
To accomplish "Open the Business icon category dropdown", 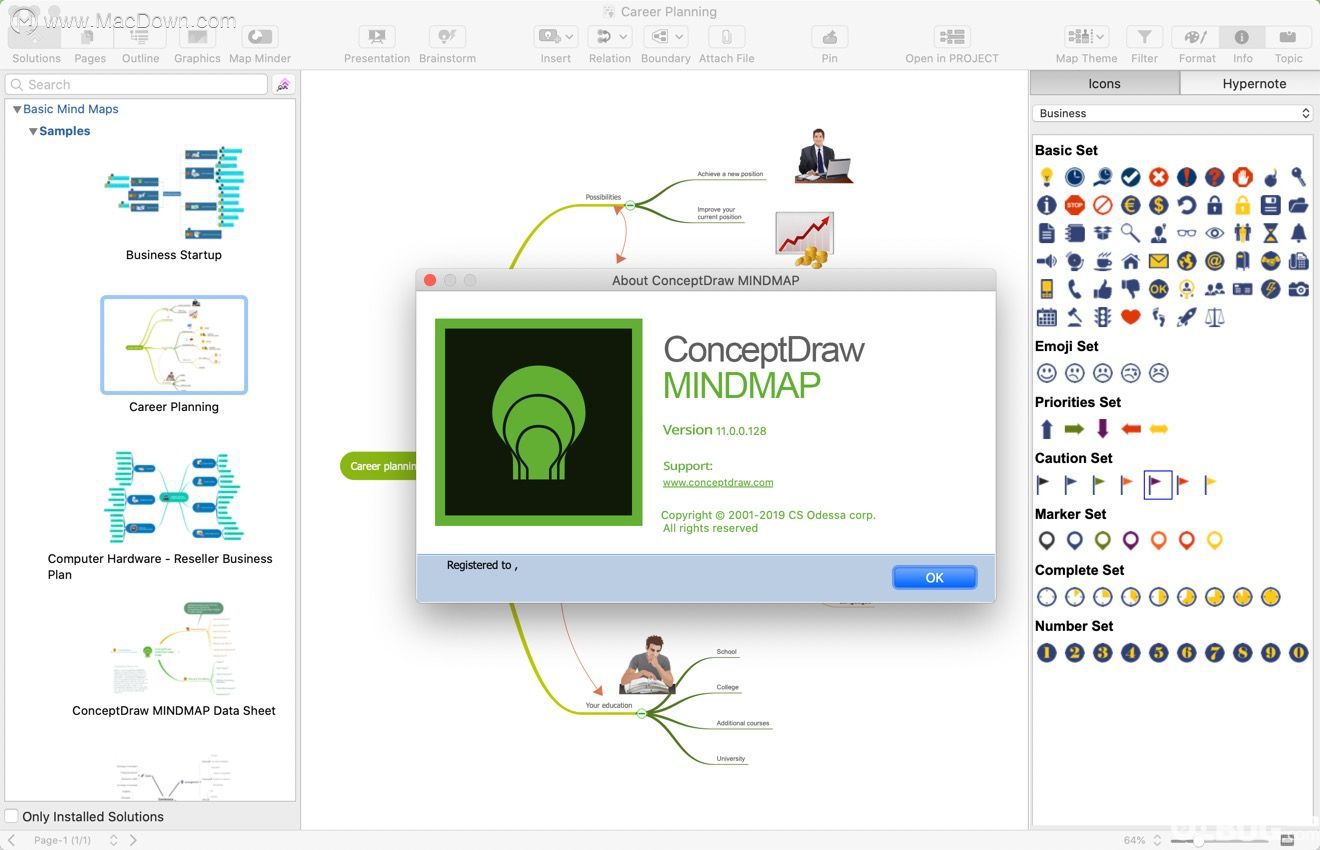I will click(1173, 113).
